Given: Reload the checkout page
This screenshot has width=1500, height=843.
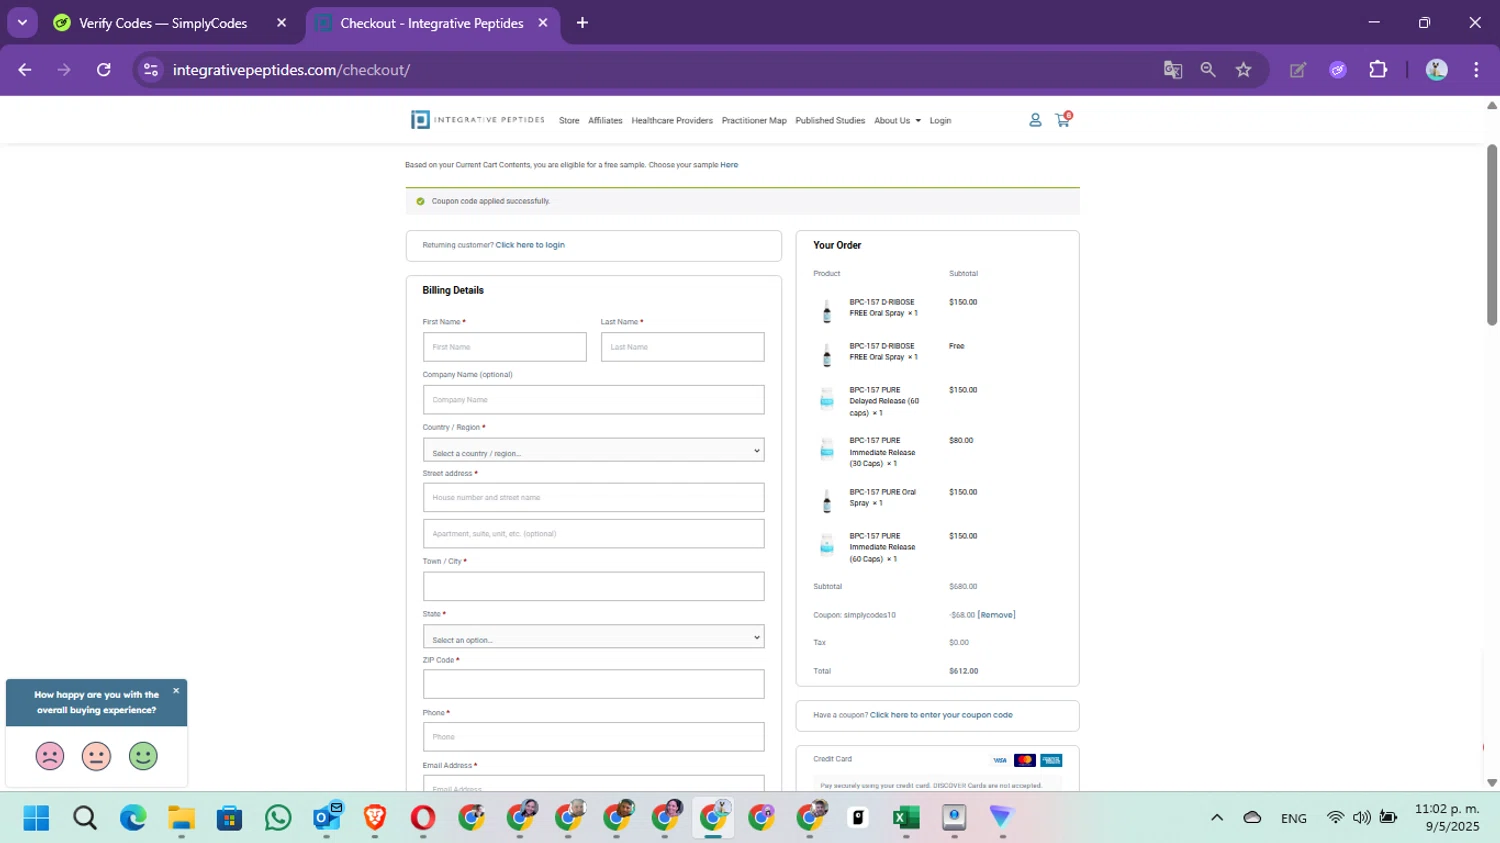Looking at the screenshot, I should click(x=104, y=70).
